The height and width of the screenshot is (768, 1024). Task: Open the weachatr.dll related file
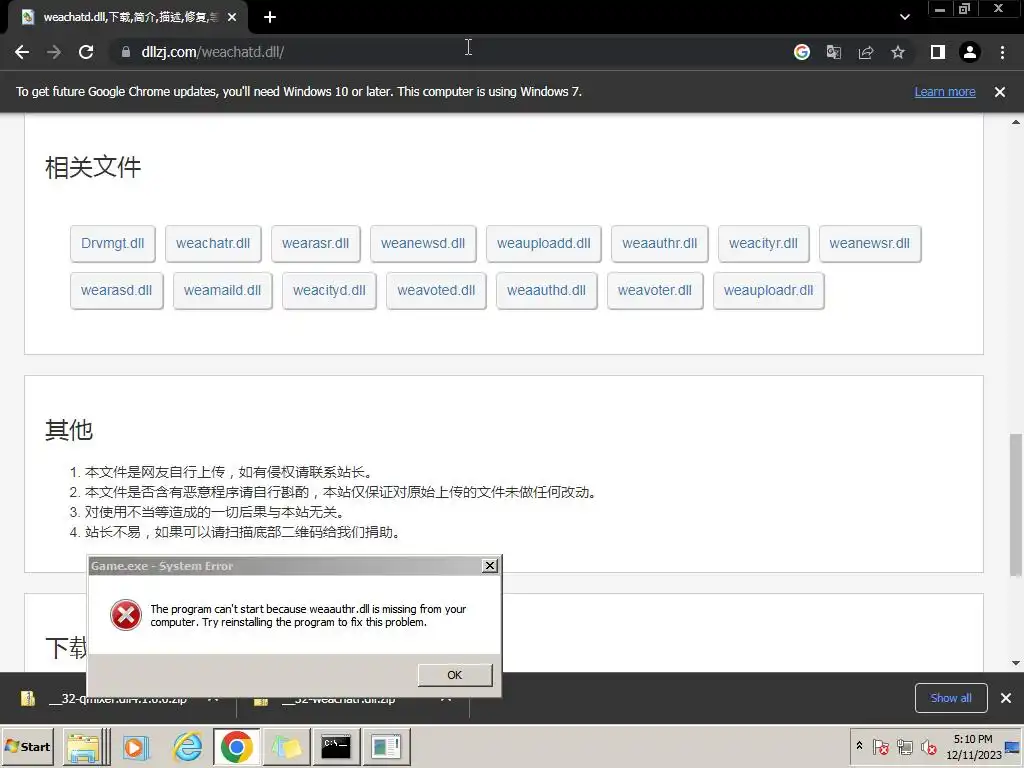(213, 244)
